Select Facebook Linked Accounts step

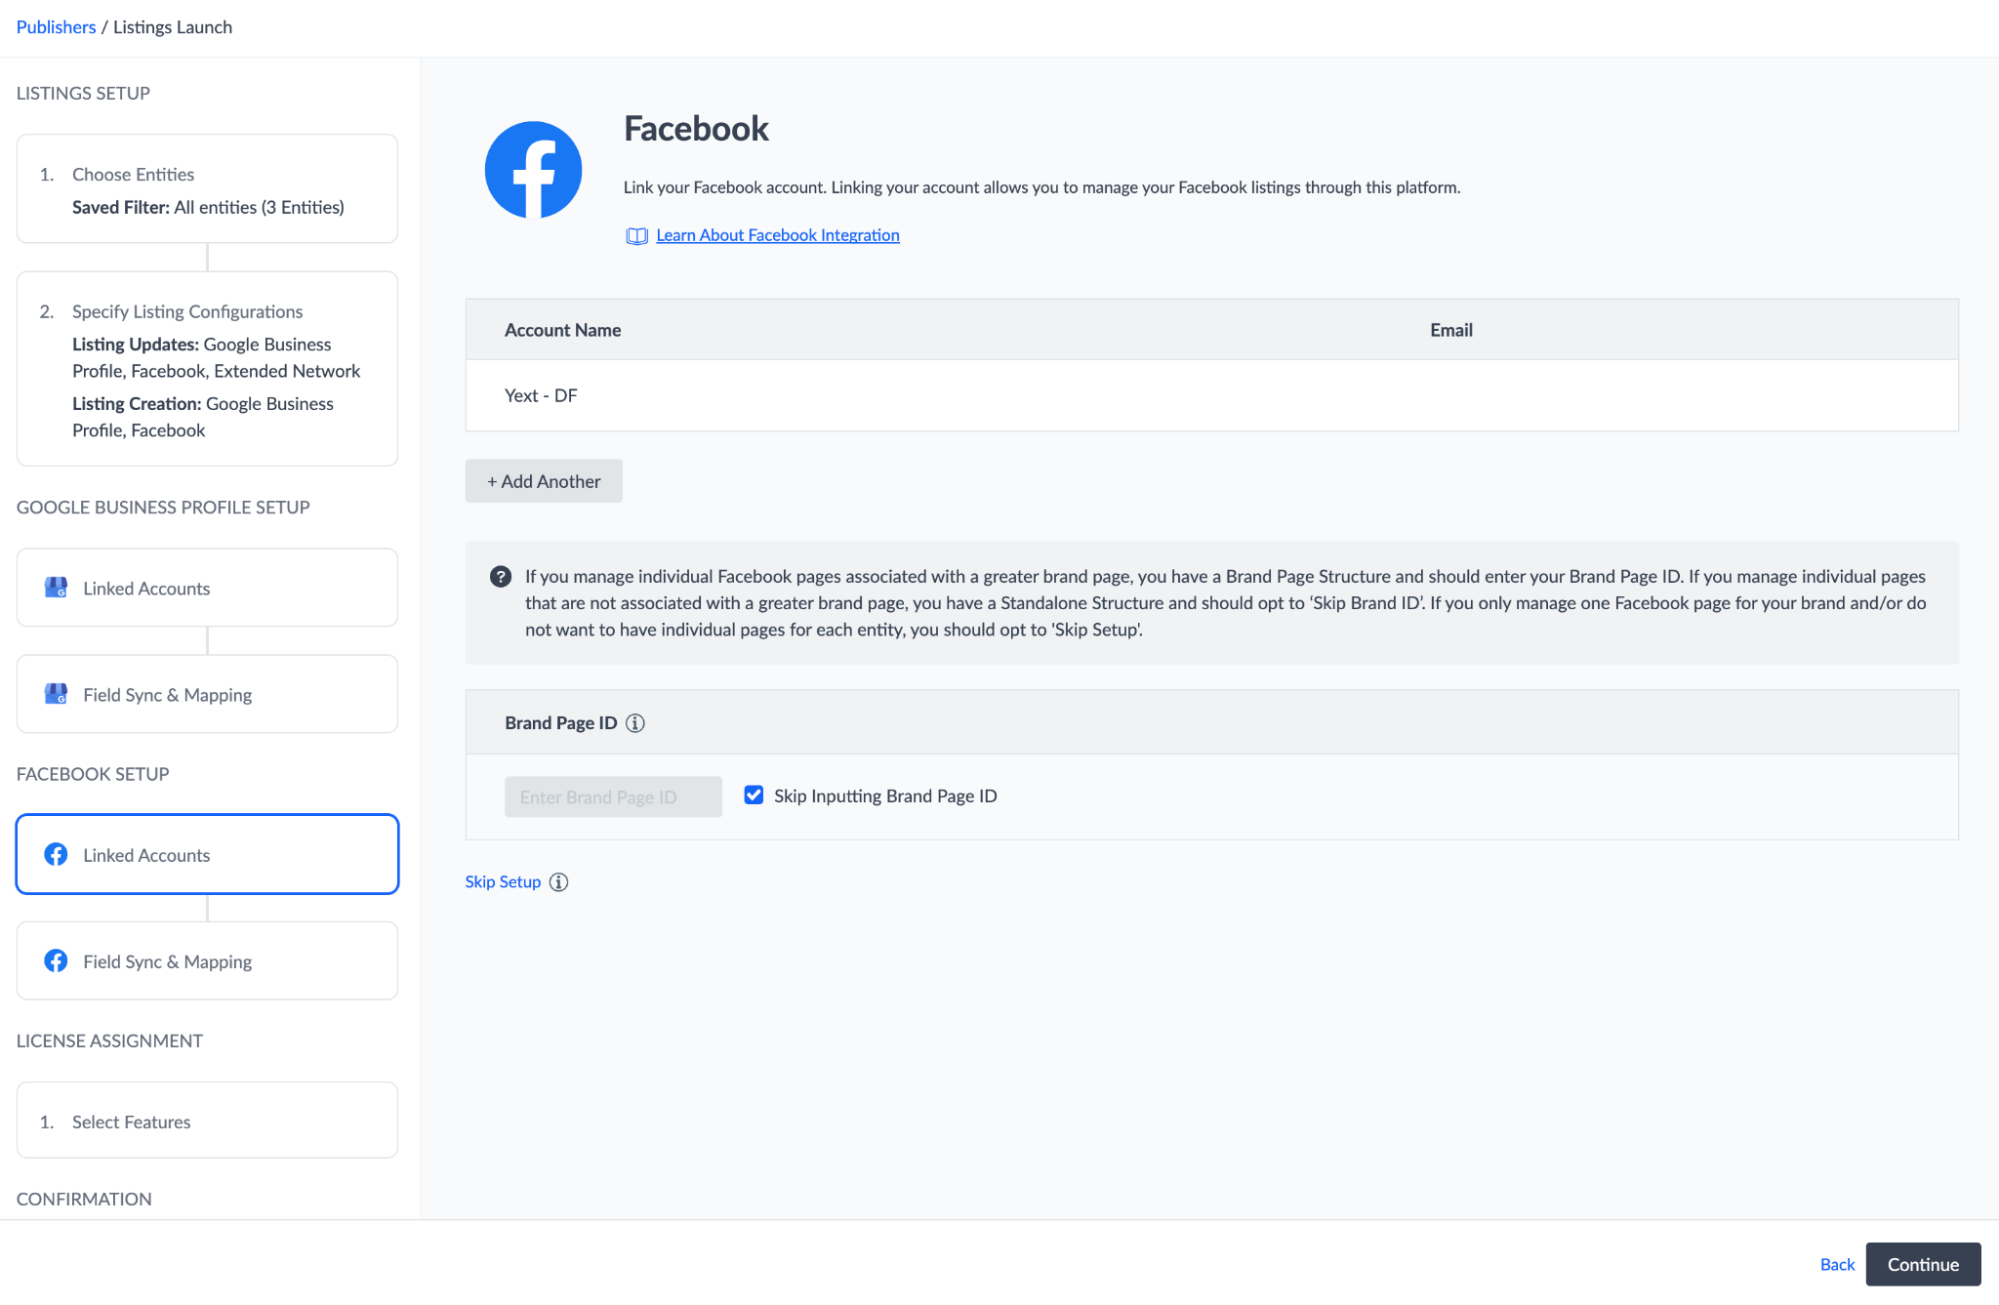pos(207,854)
